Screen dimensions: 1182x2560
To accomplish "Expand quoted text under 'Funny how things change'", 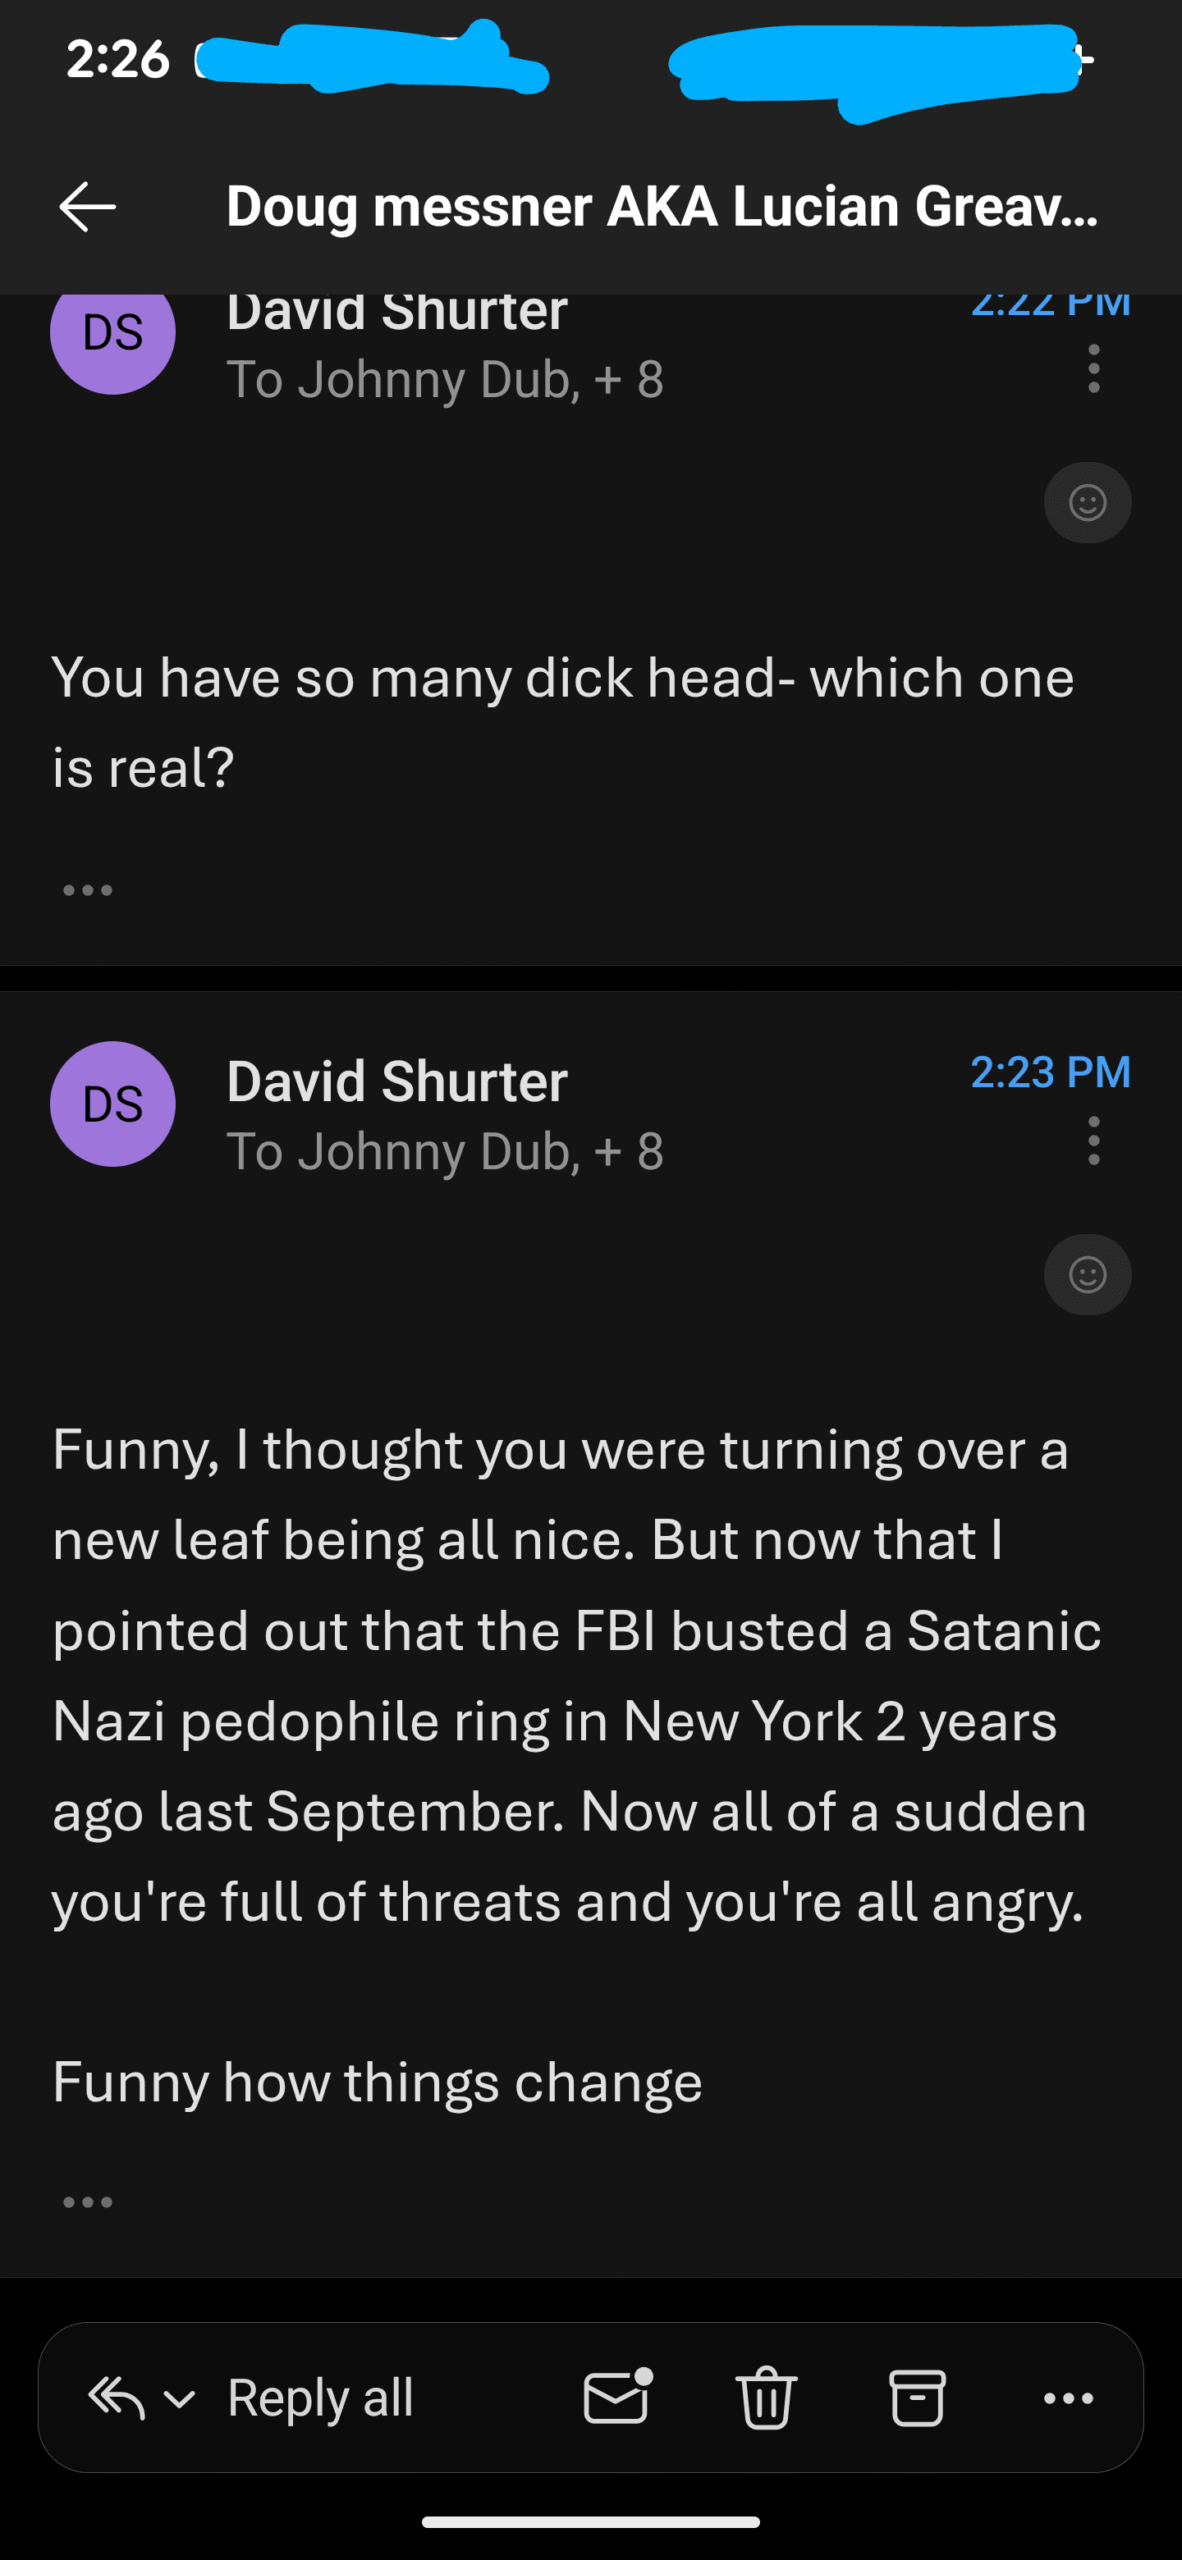I will click(x=88, y=2202).
